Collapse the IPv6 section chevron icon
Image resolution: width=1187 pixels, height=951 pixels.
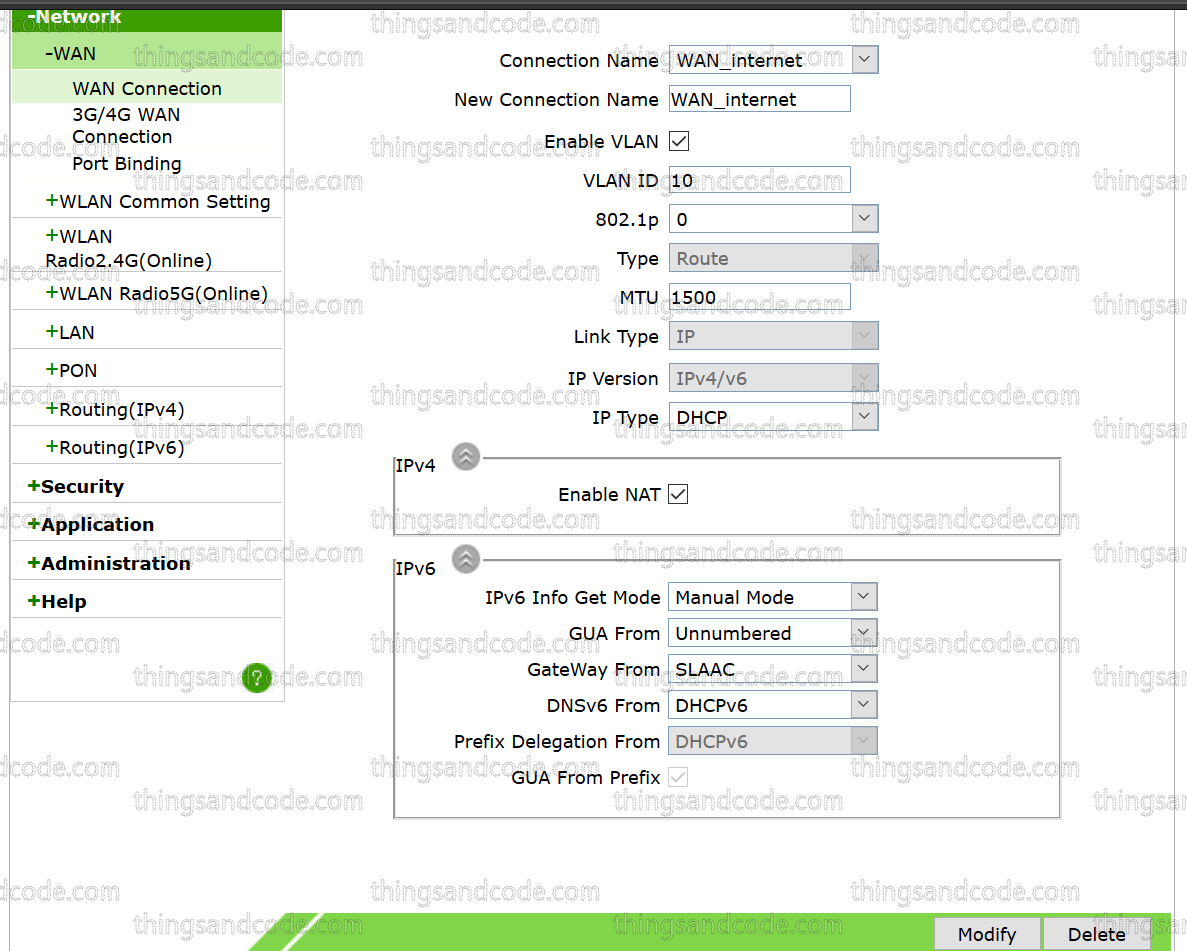pos(466,559)
